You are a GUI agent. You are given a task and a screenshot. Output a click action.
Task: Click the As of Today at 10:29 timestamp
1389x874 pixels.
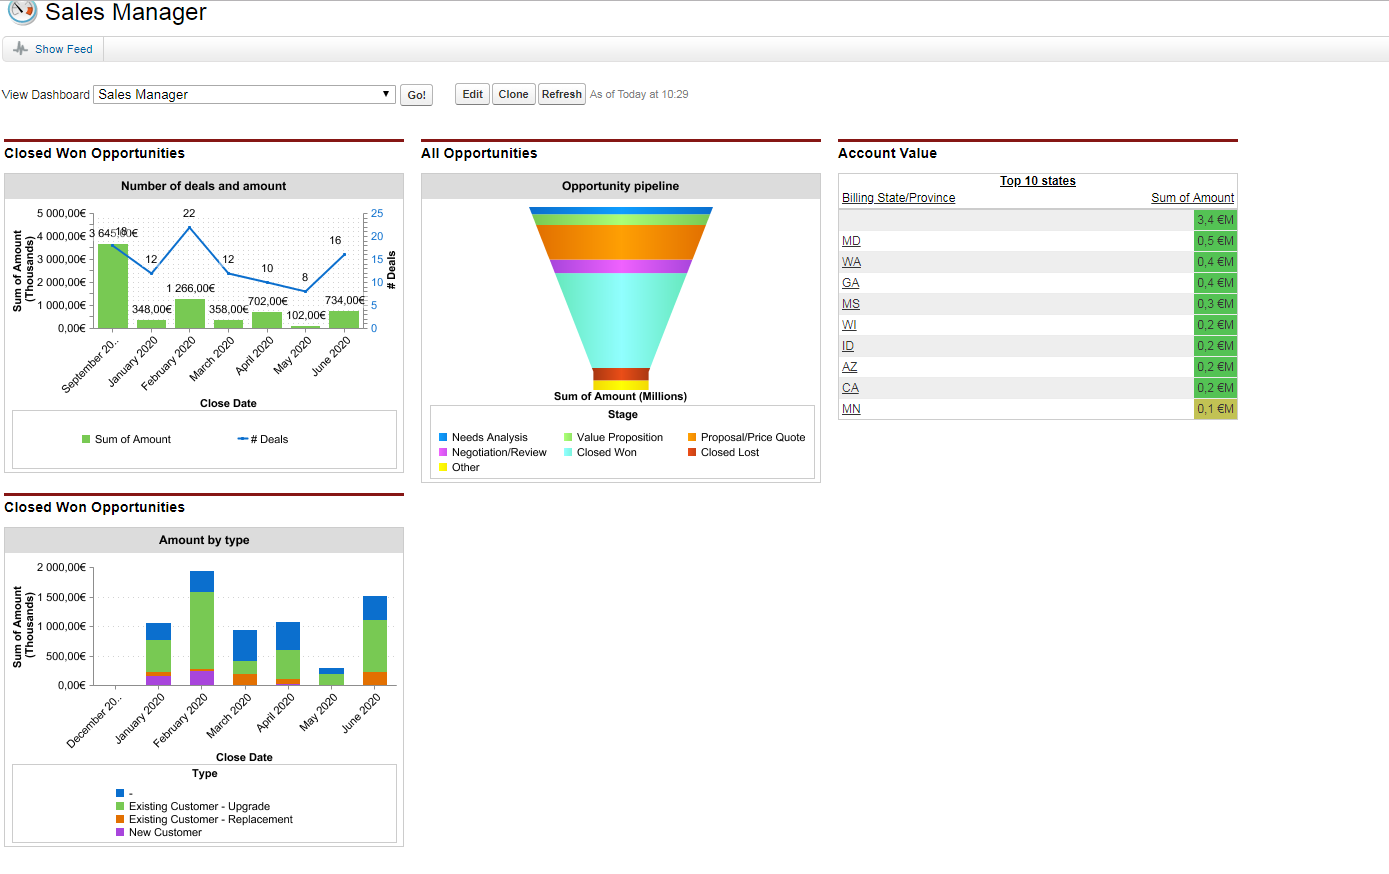coord(639,94)
